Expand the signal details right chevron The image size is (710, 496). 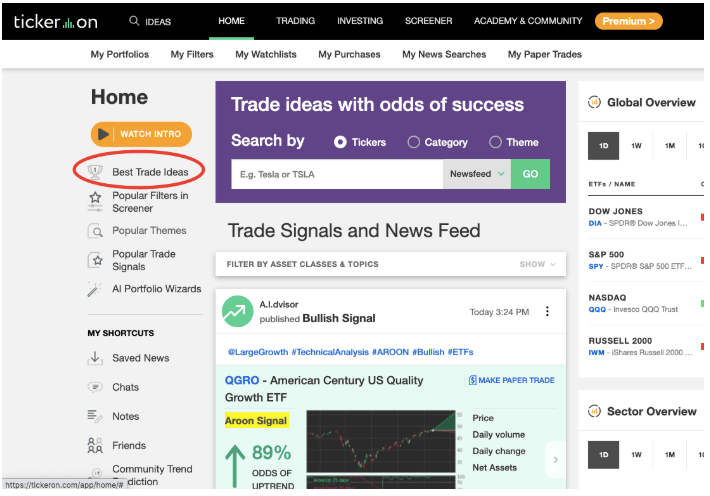[556, 460]
